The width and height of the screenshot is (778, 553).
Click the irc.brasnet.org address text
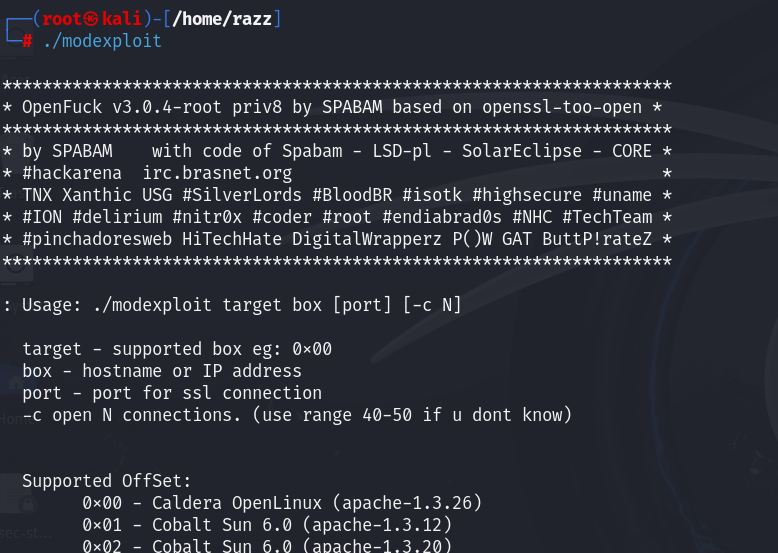(217, 173)
